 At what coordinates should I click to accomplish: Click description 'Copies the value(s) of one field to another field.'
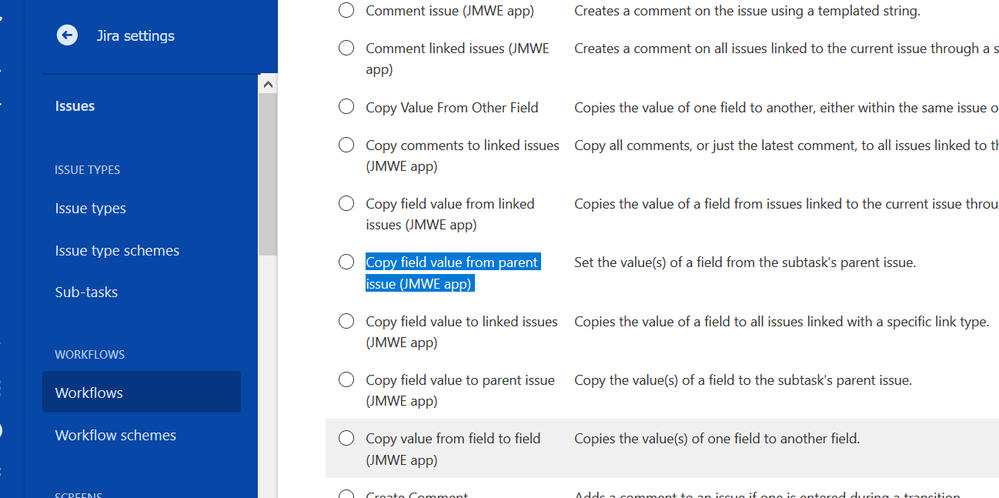(717, 439)
